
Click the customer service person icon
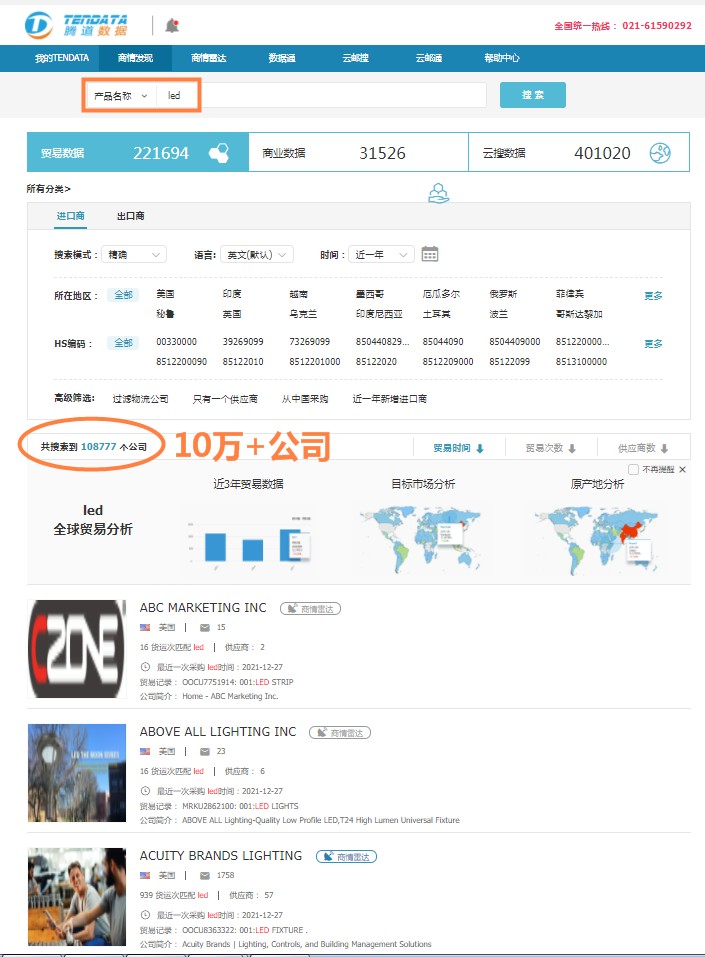438,193
